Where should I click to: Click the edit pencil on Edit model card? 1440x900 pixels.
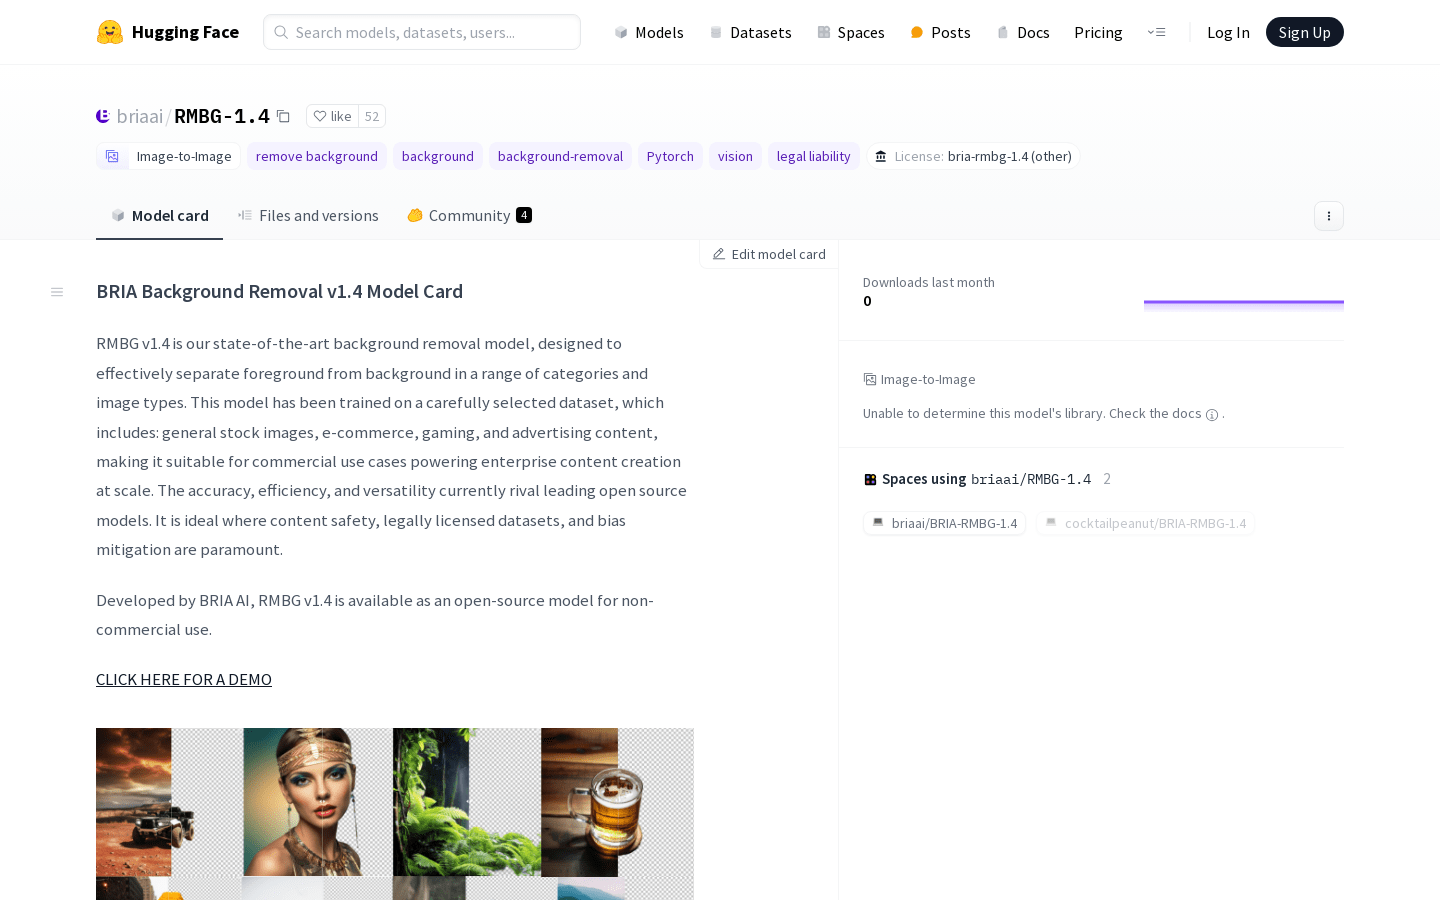point(719,254)
